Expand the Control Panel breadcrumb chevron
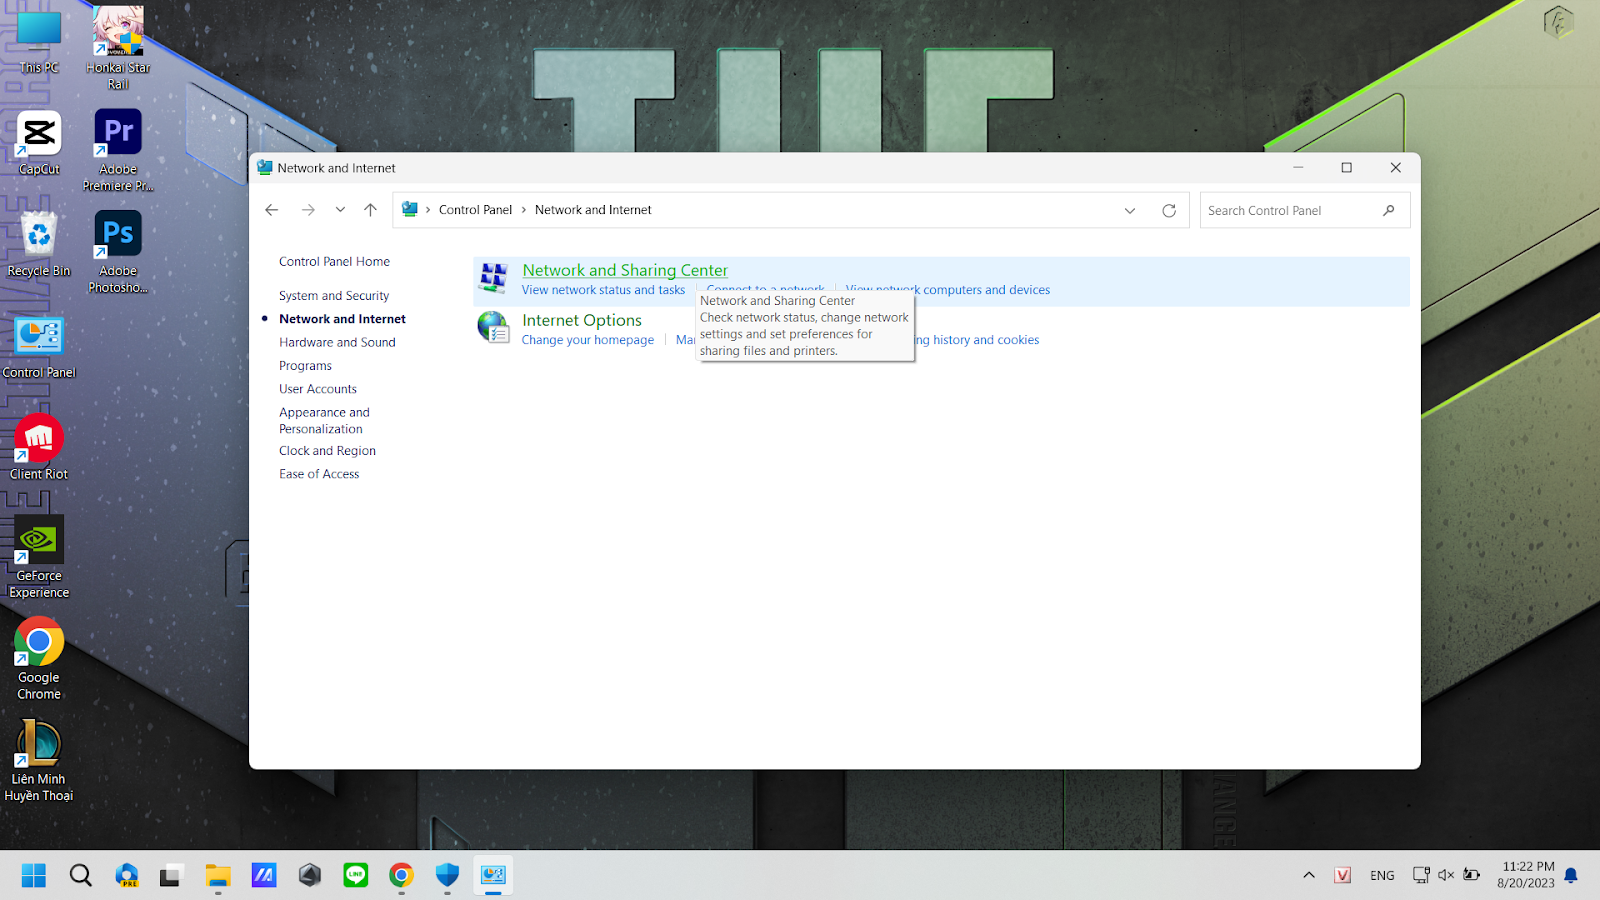The width and height of the screenshot is (1600, 900). [523, 210]
